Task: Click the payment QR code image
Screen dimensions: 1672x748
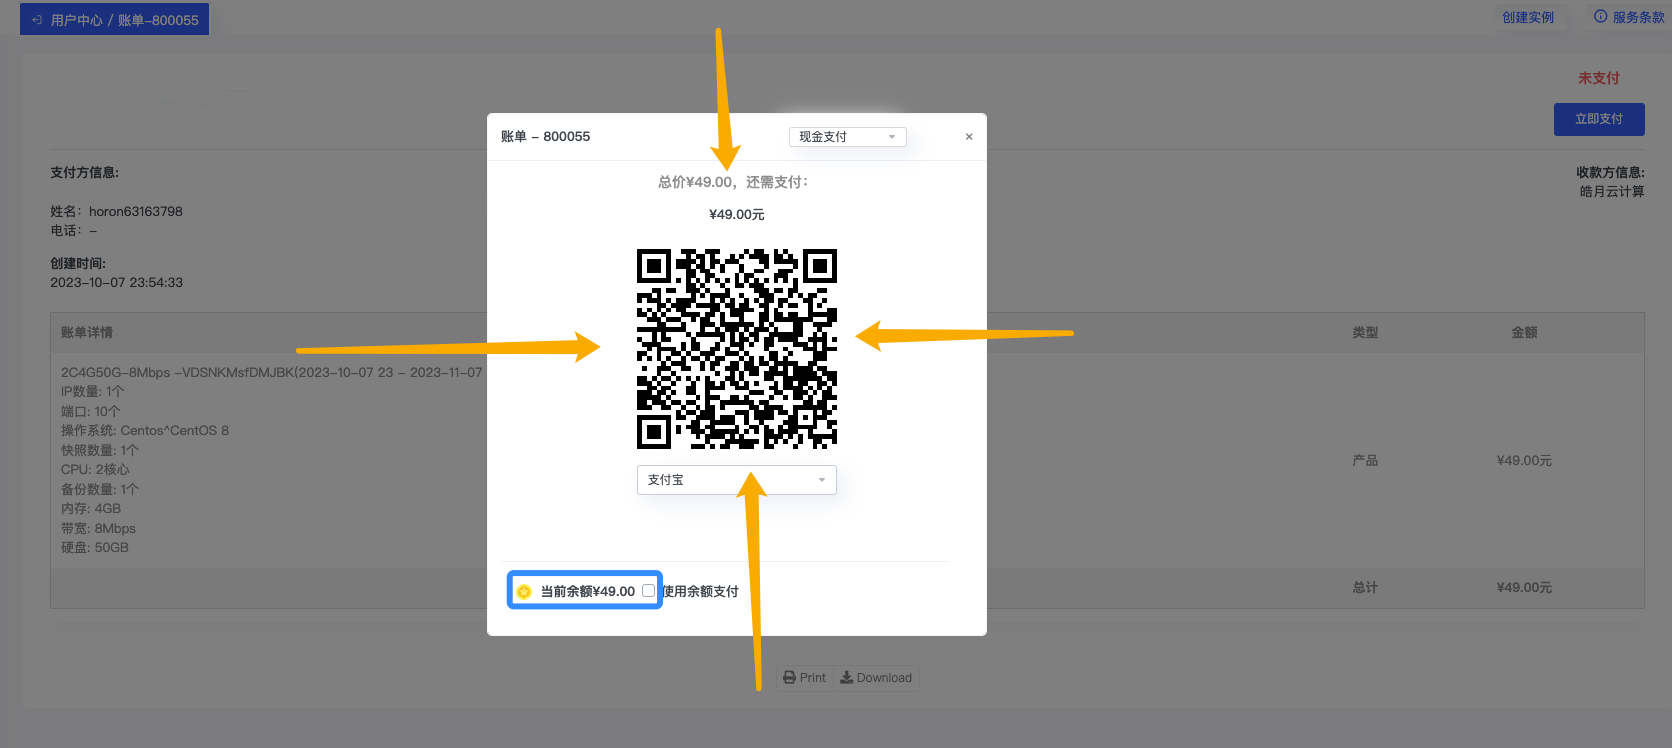Action: coord(736,349)
